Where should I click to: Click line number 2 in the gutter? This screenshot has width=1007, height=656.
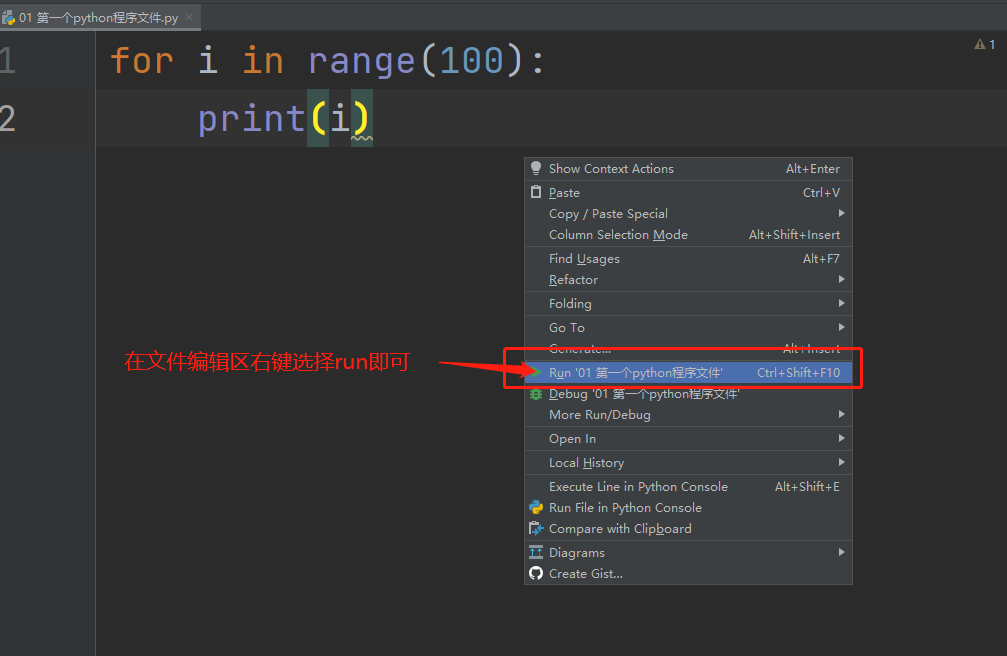[x=8, y=119]
